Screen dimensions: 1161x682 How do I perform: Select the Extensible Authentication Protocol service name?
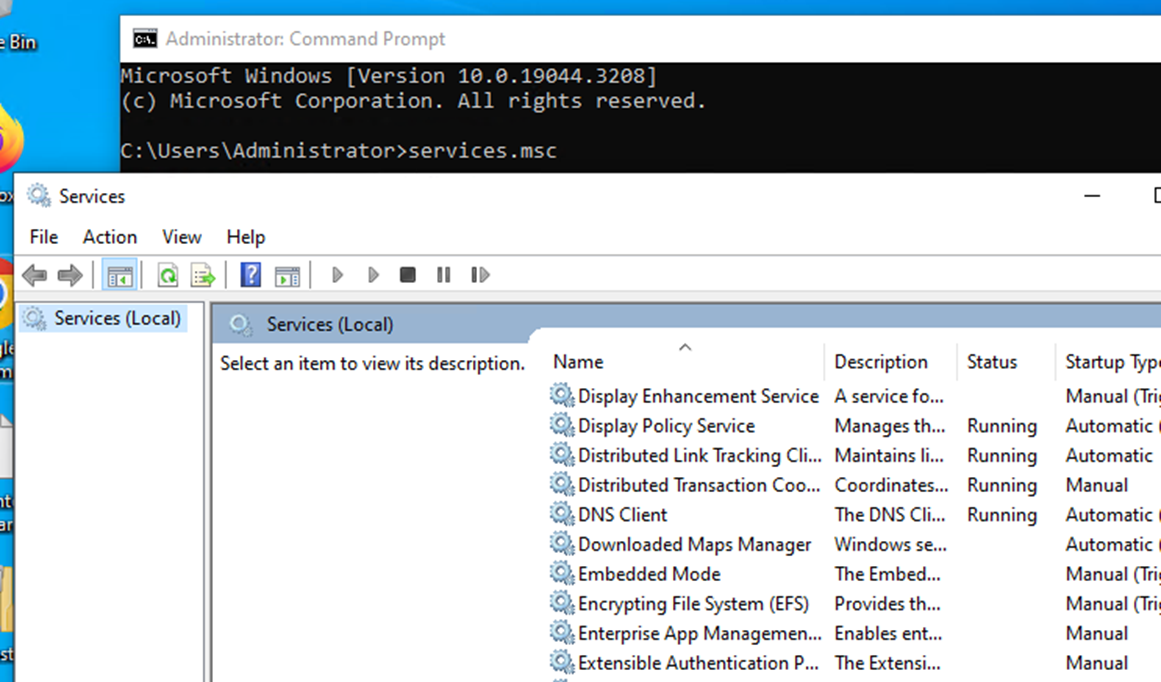[x=698, y=663]
